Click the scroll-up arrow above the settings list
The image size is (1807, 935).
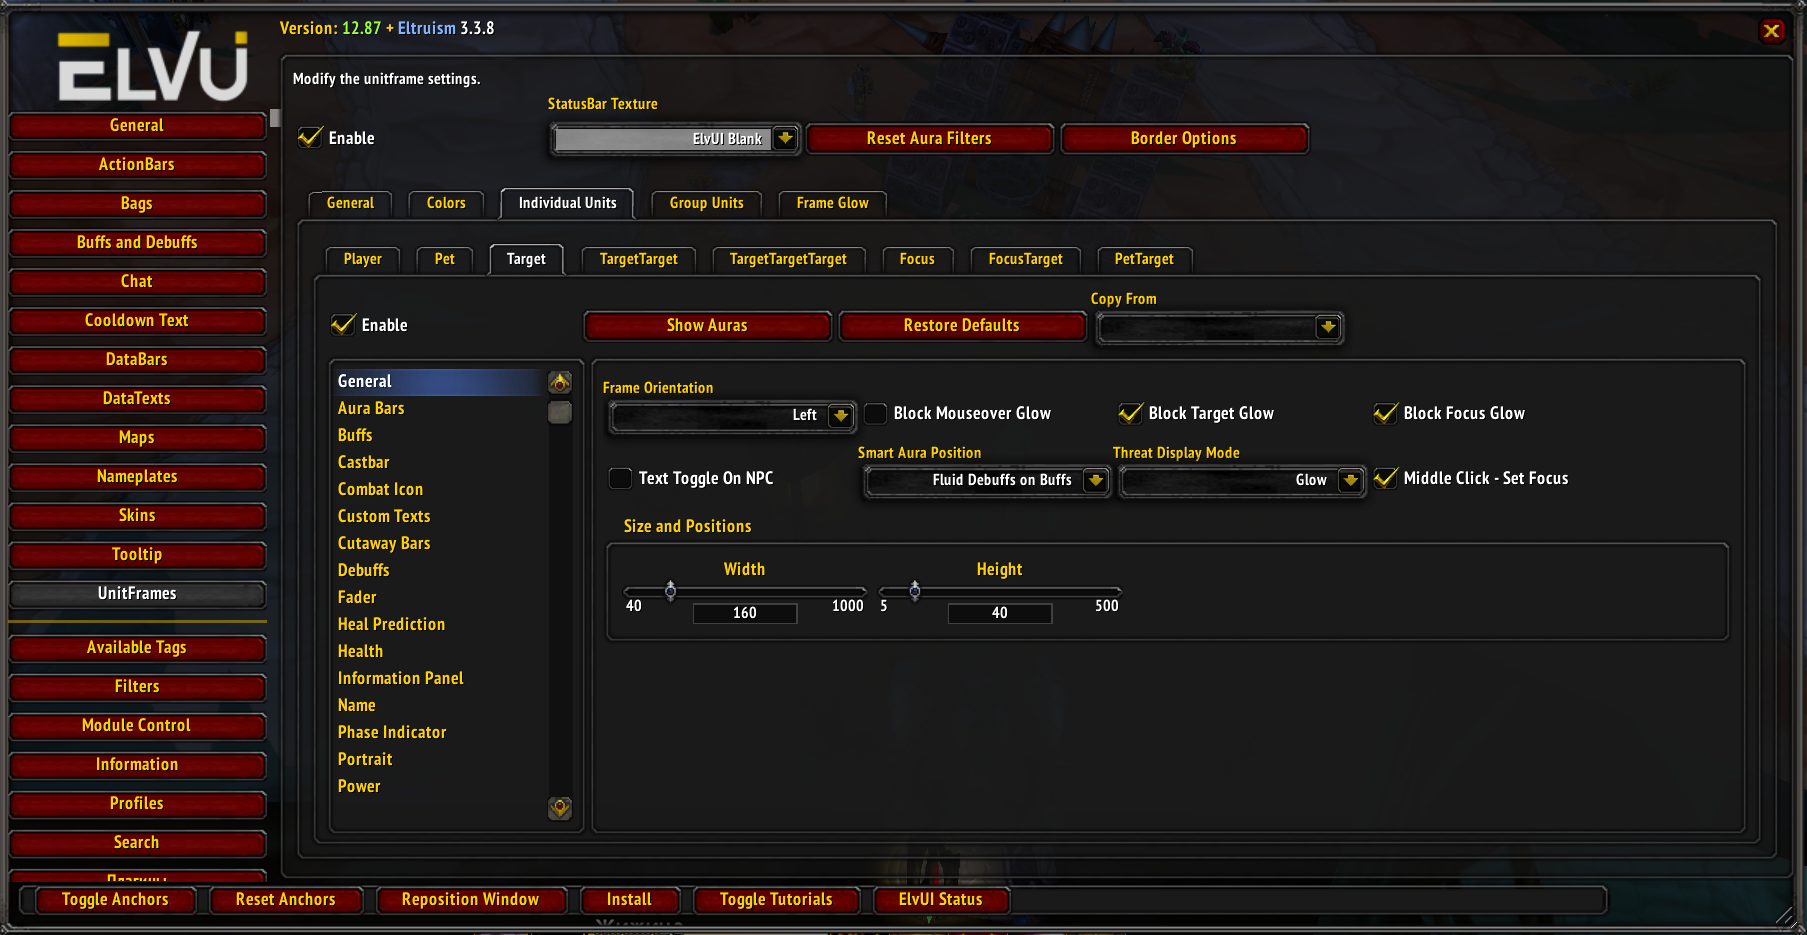(x=559, y=381)
